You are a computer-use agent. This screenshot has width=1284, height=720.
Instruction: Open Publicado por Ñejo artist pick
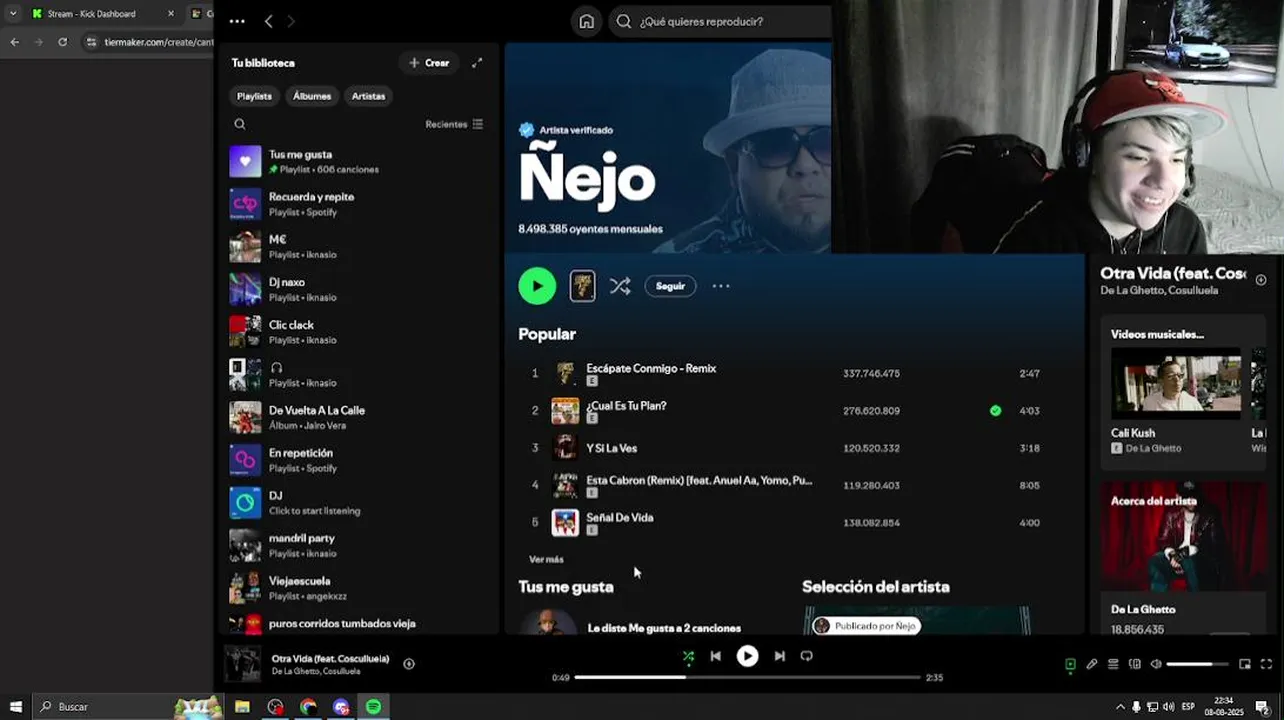tap(865, 626)
